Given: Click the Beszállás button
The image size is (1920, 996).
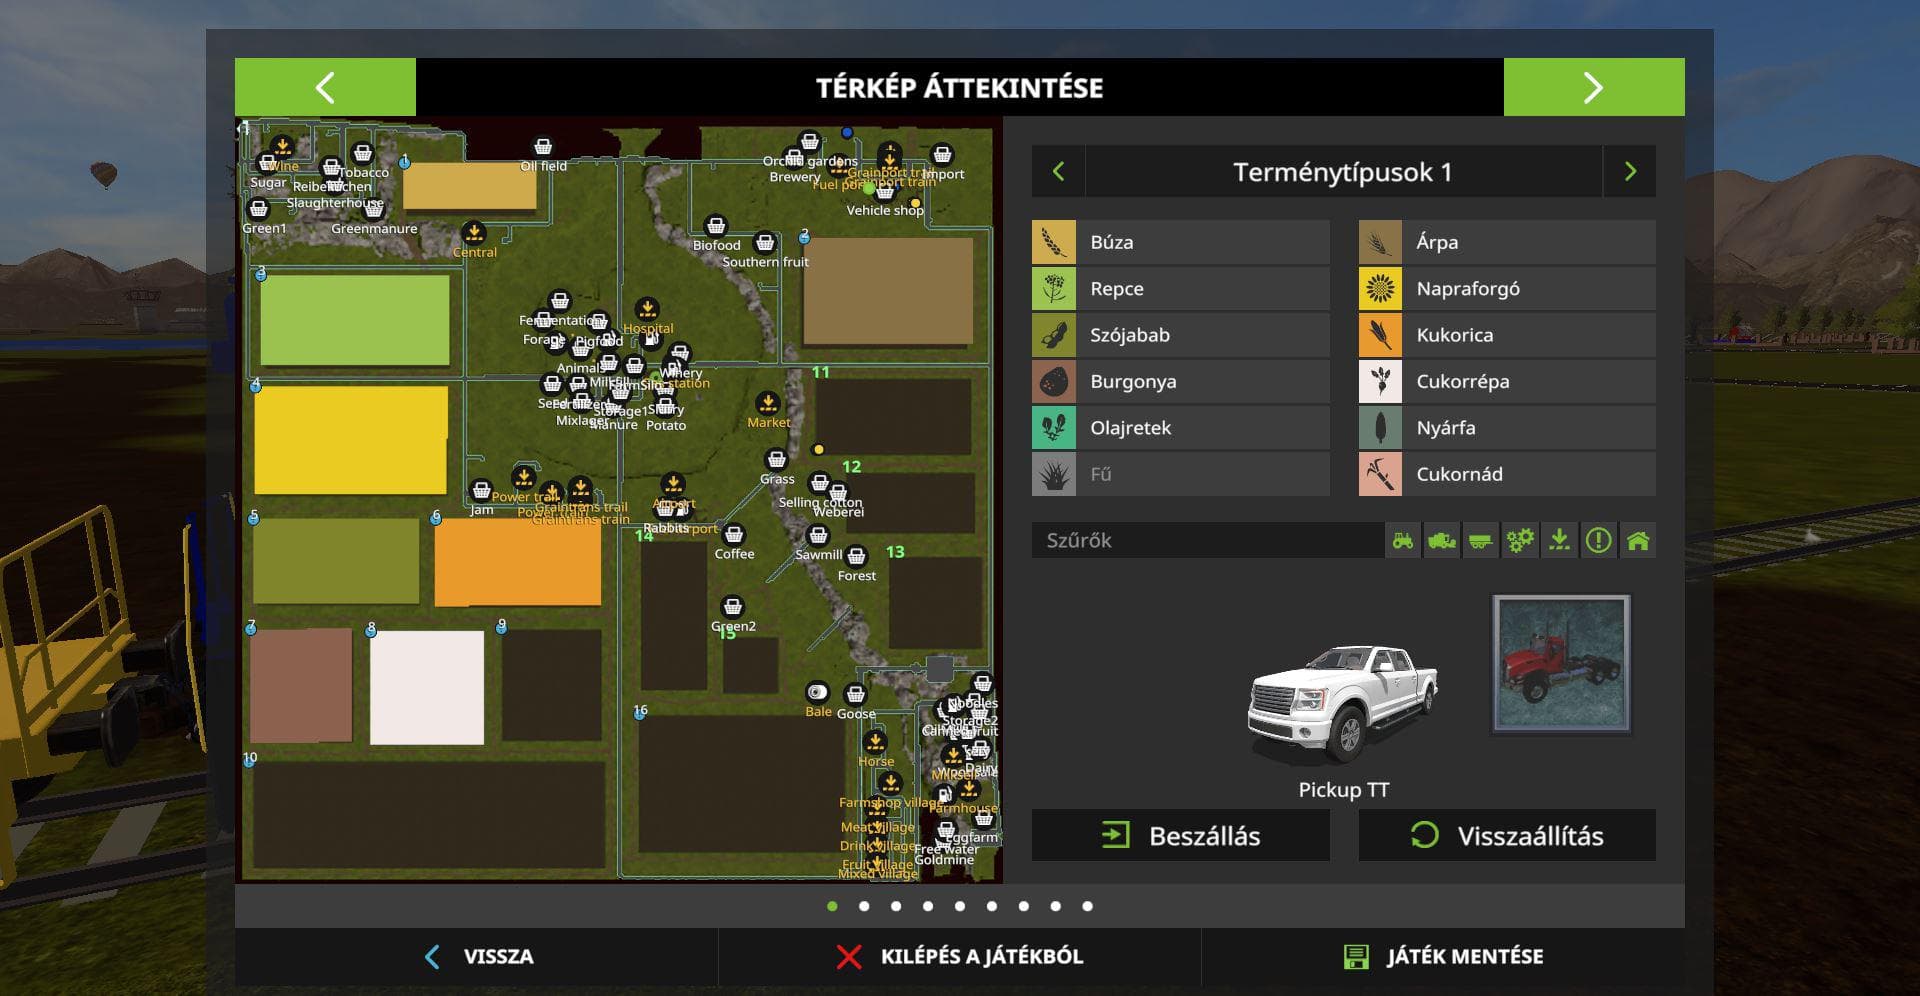Looking at the screenshot, I should pos(1181,836).
